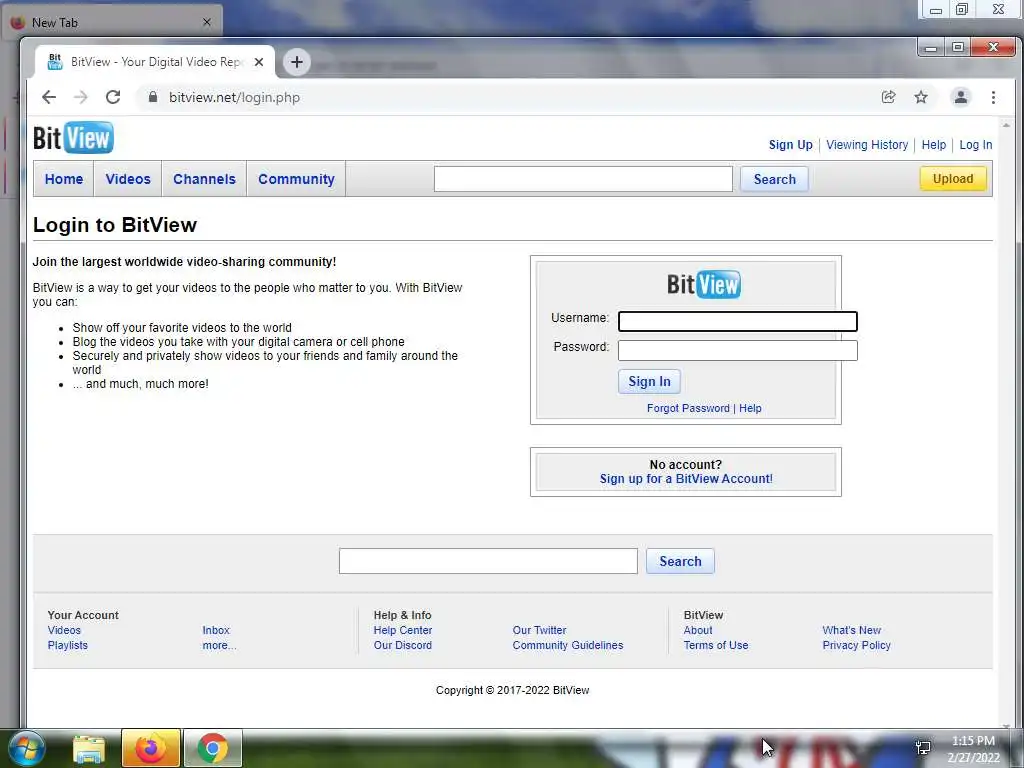Image resolution: width=1024 pixels, height=768 pixels.
Task: Open Chrome's three-dot menu
Action: (993, 97)
